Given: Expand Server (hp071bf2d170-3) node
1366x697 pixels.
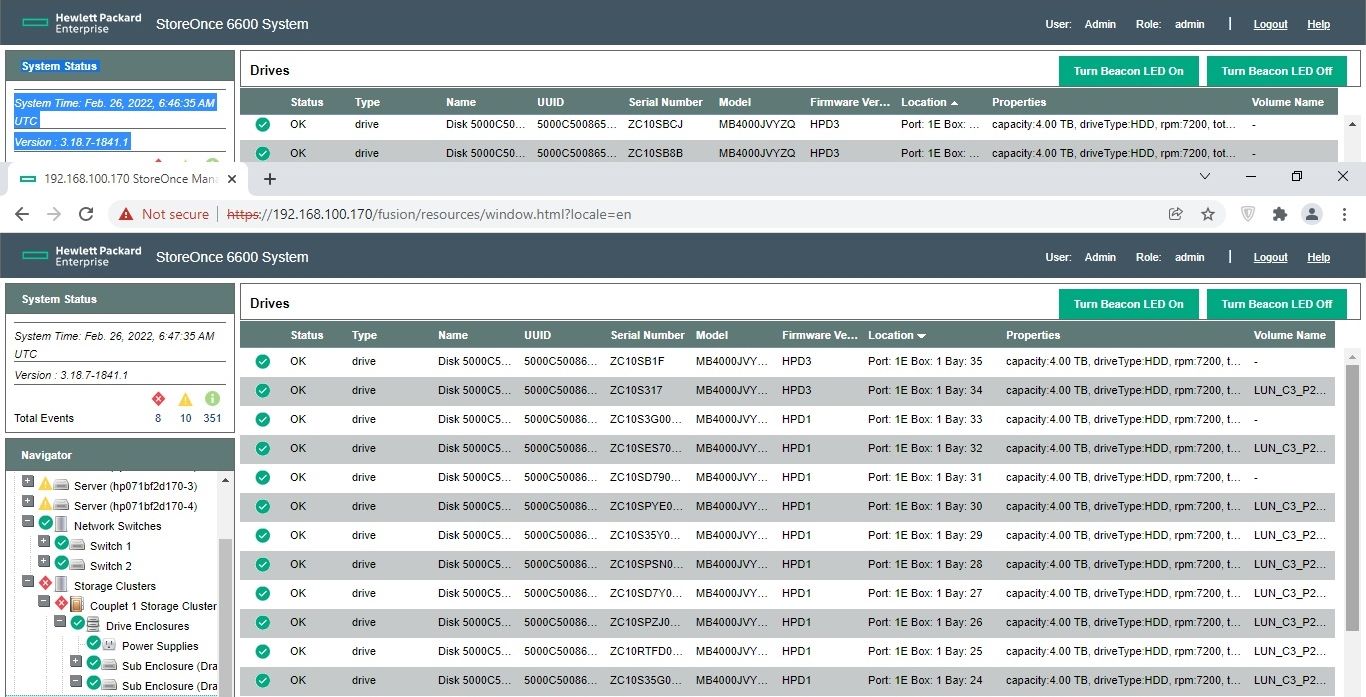Looking at the screenshot, I should point(28,482).
